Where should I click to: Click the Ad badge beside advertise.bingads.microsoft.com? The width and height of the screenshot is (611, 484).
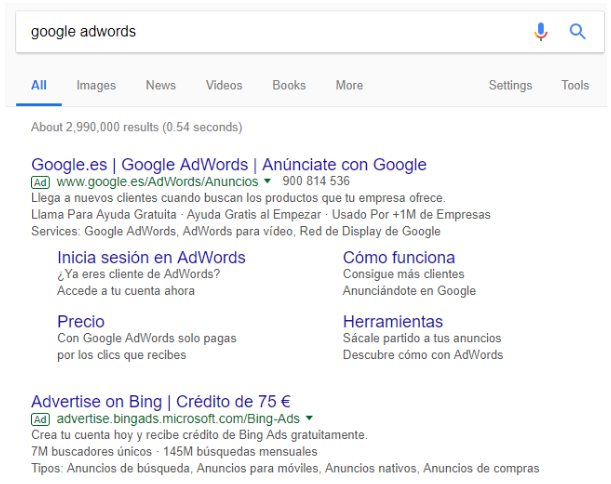click(40, 419)
